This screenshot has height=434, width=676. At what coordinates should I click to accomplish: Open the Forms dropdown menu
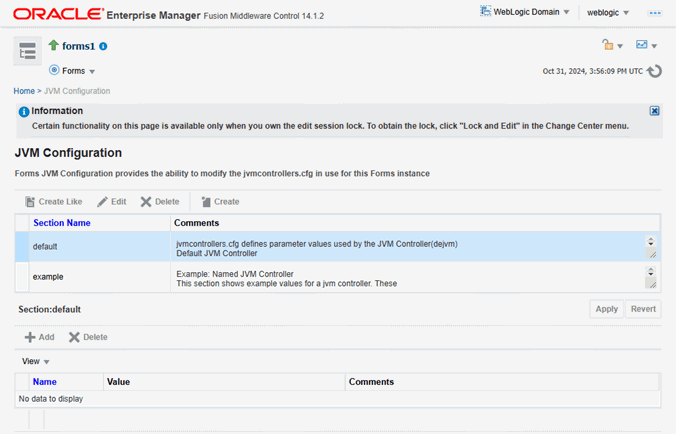[78, 71]
